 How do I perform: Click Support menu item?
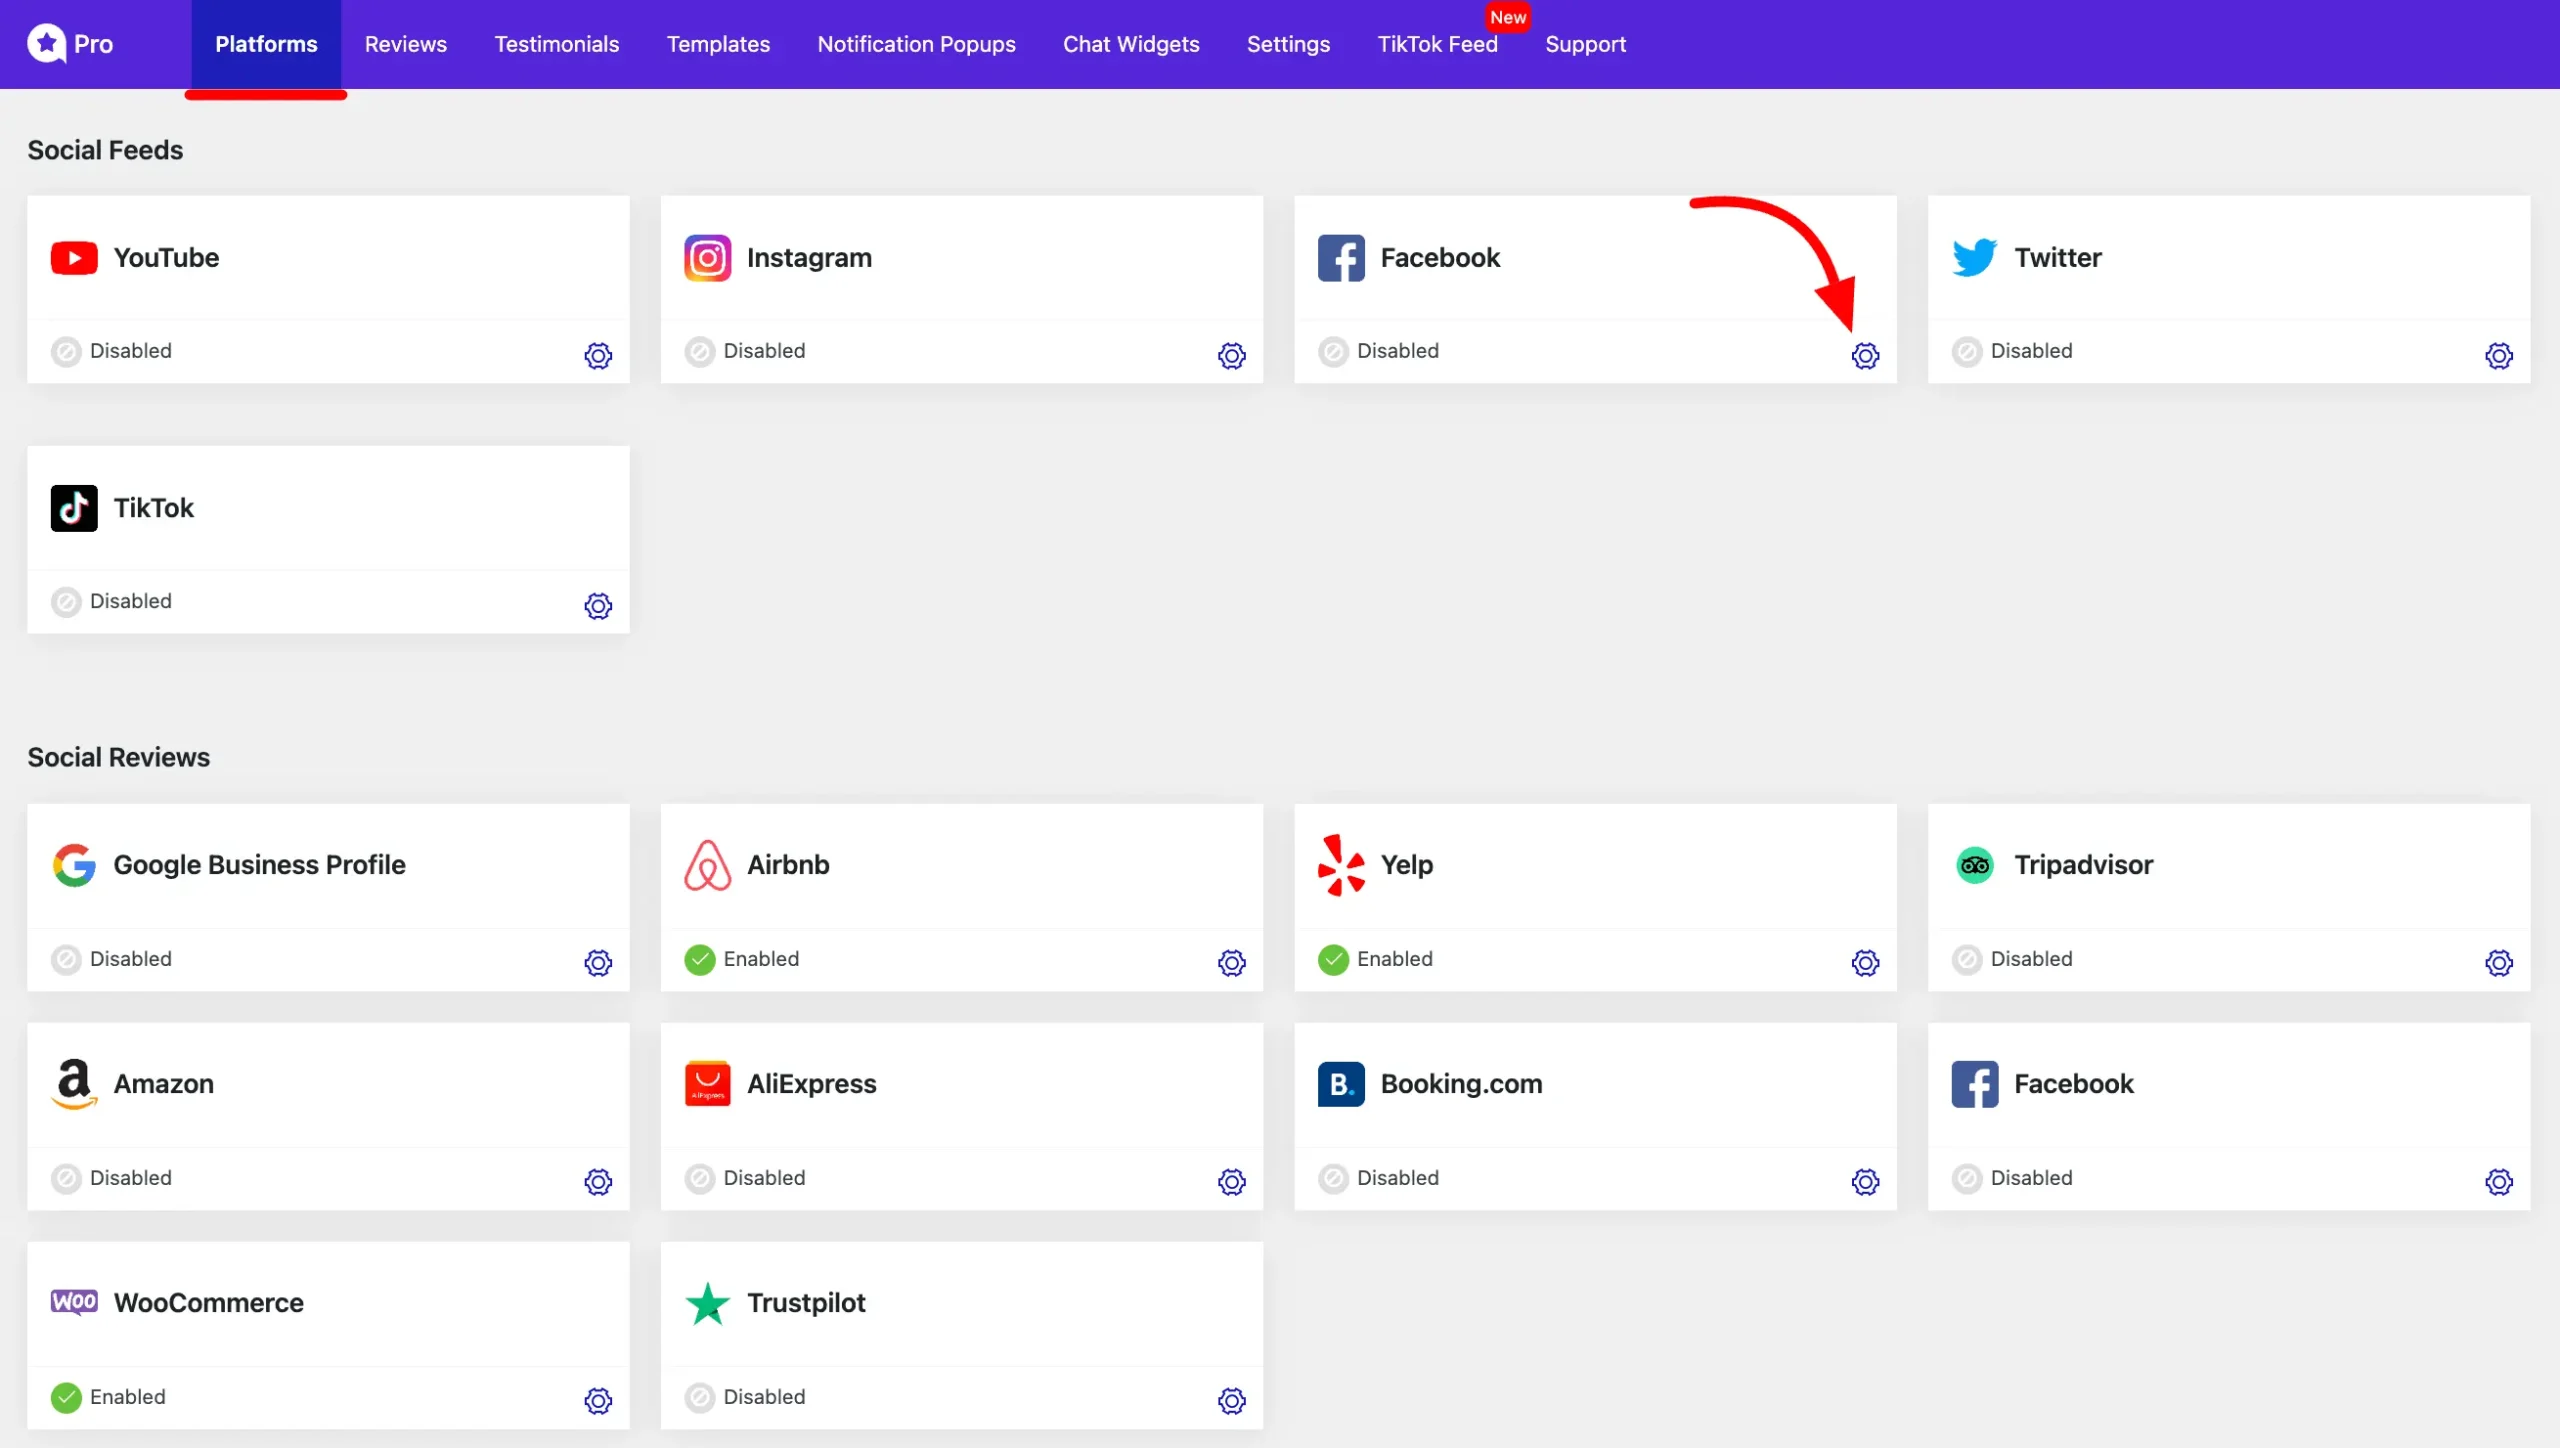pos(1586,44)
